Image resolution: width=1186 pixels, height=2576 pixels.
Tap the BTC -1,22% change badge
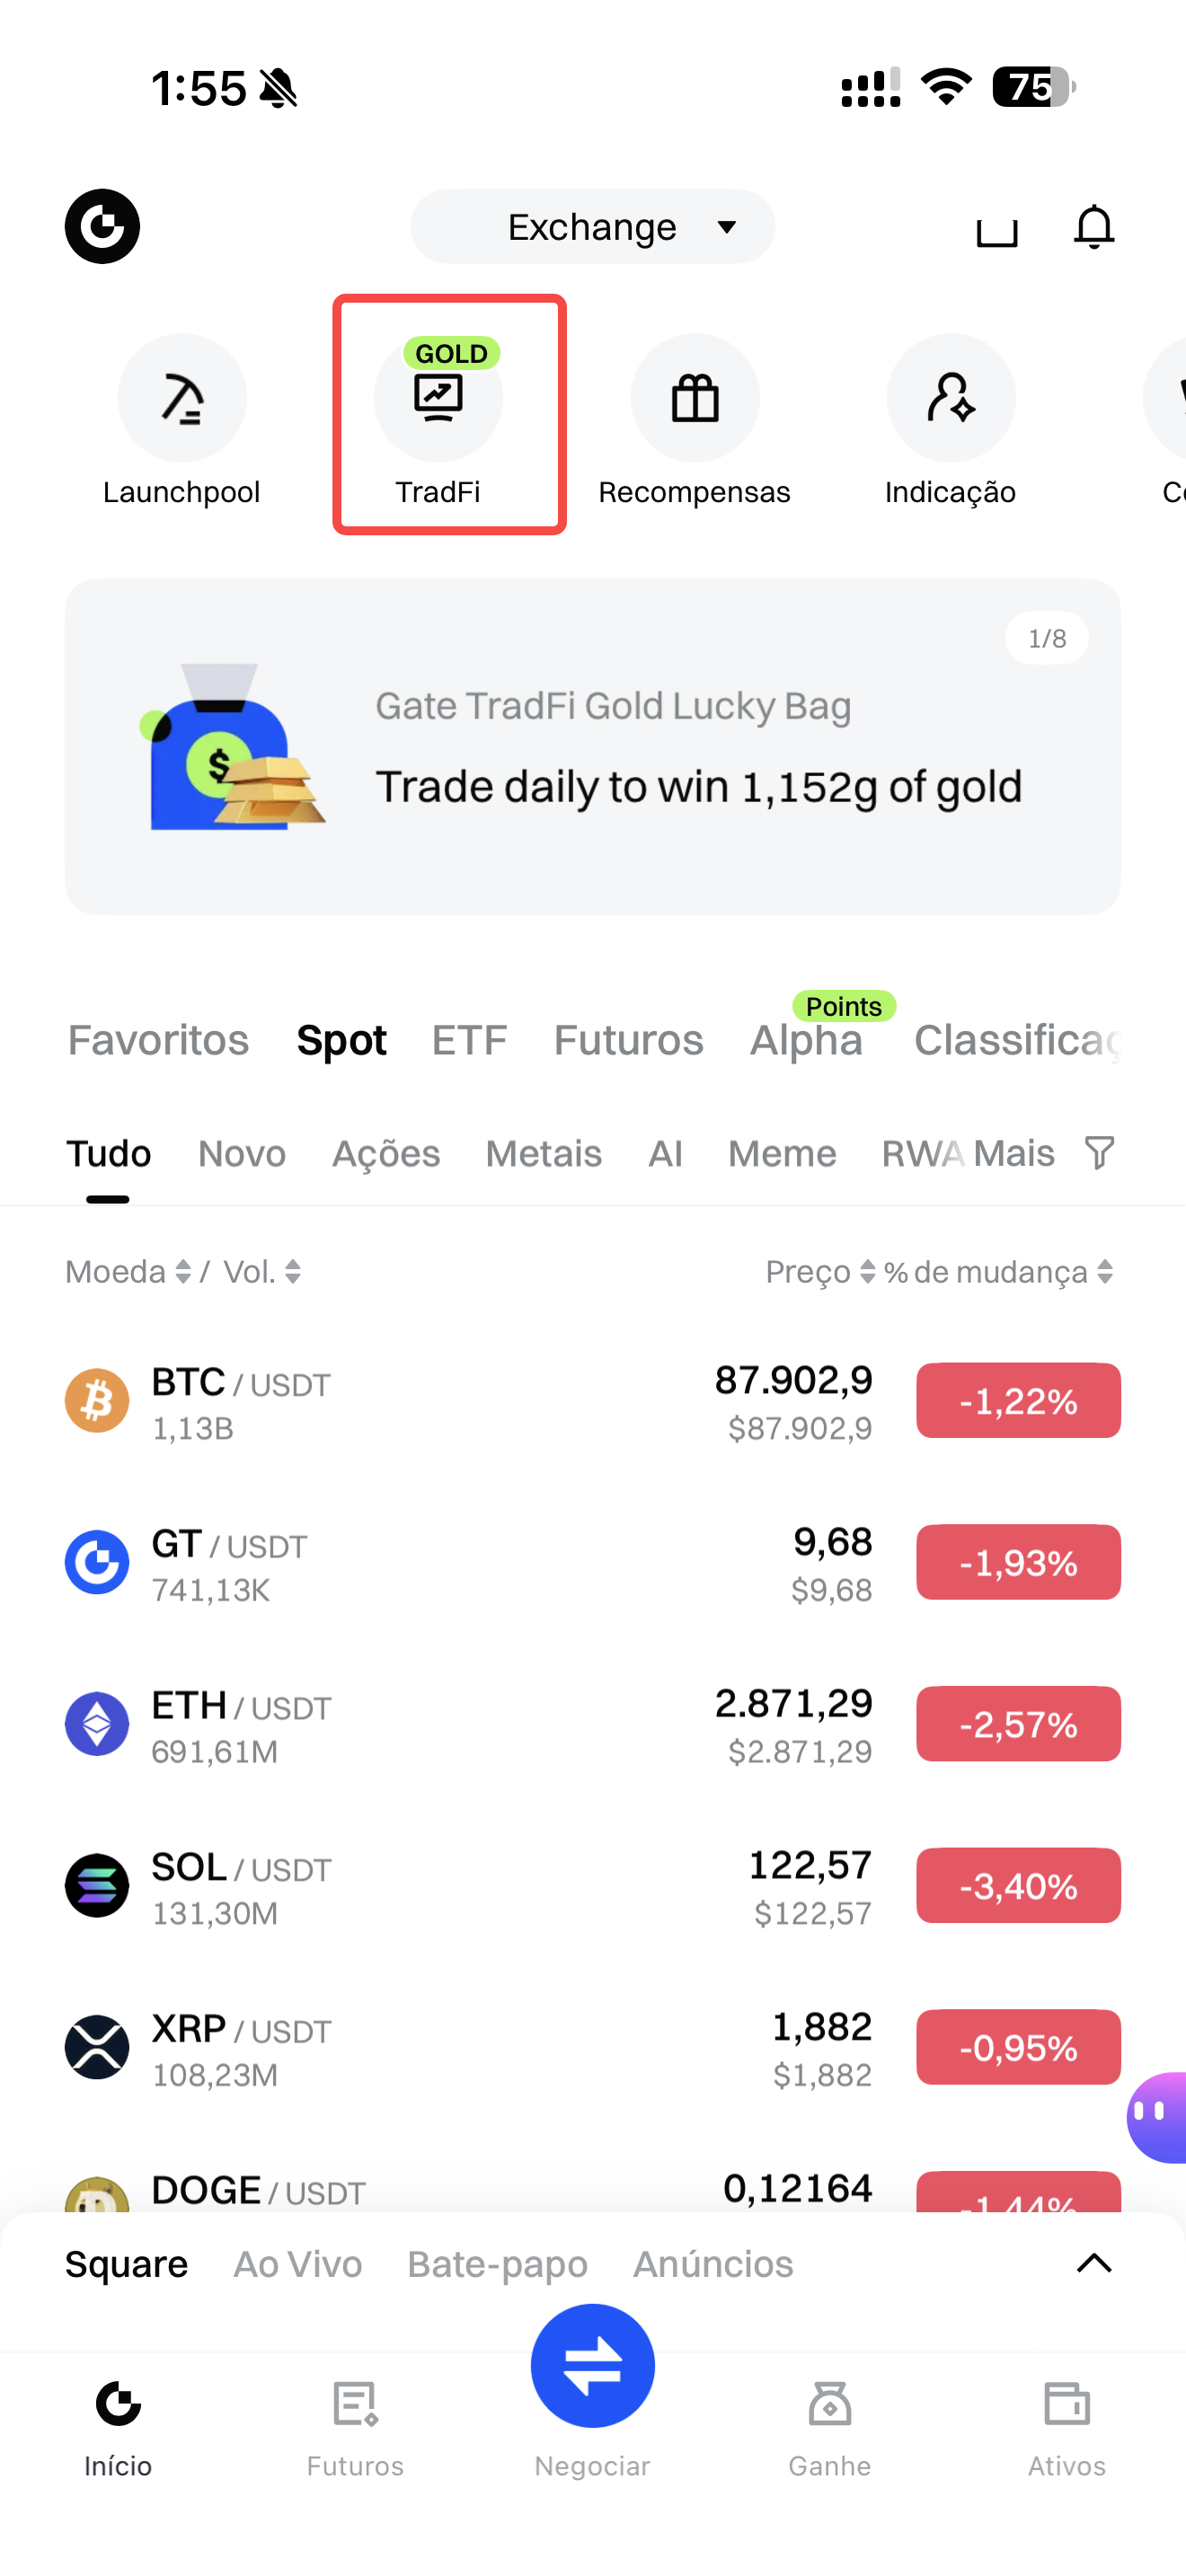click(x=1018, y=1401)
